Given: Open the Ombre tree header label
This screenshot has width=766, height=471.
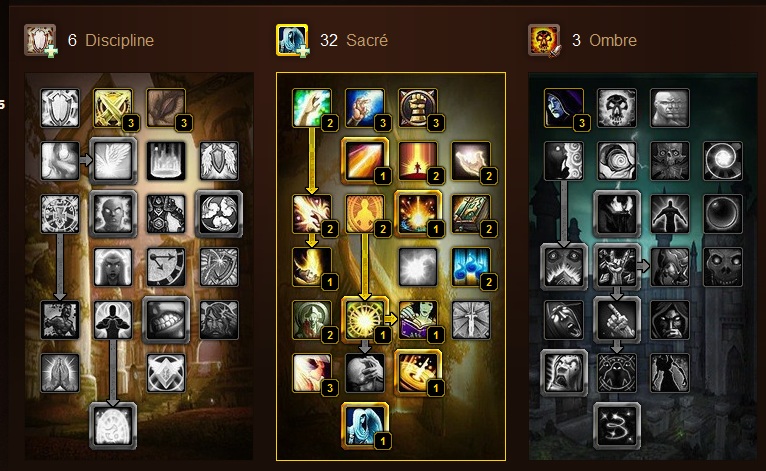Looking at the screenshot, I should click(613, 40).
